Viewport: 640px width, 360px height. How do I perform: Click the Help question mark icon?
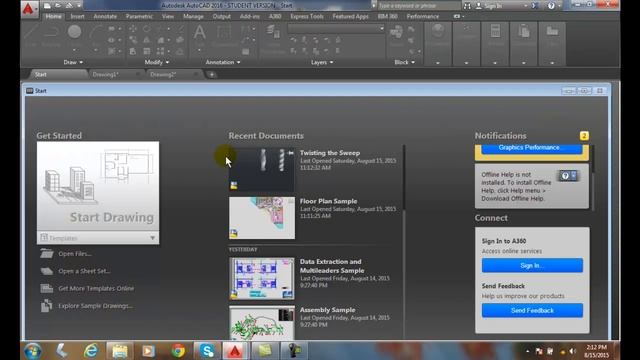(x=551, y=6)
